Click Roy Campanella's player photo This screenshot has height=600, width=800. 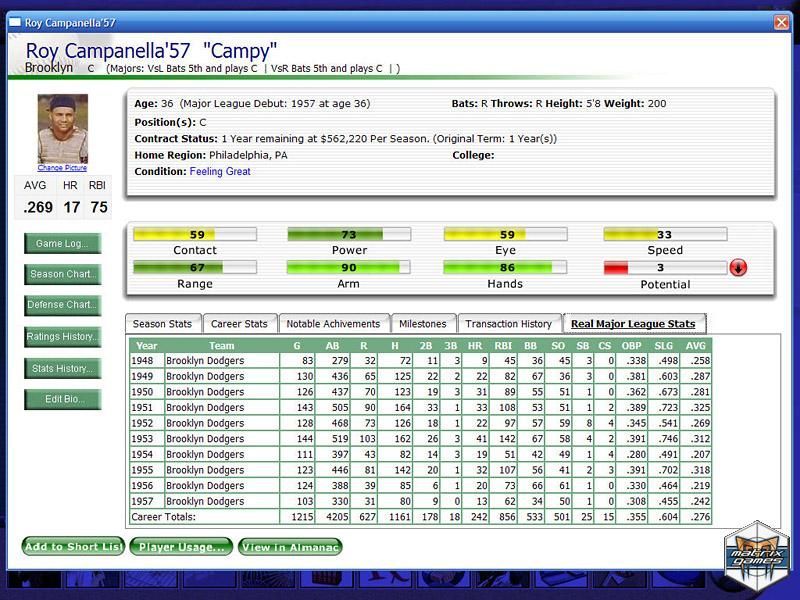tap(62, 128)
